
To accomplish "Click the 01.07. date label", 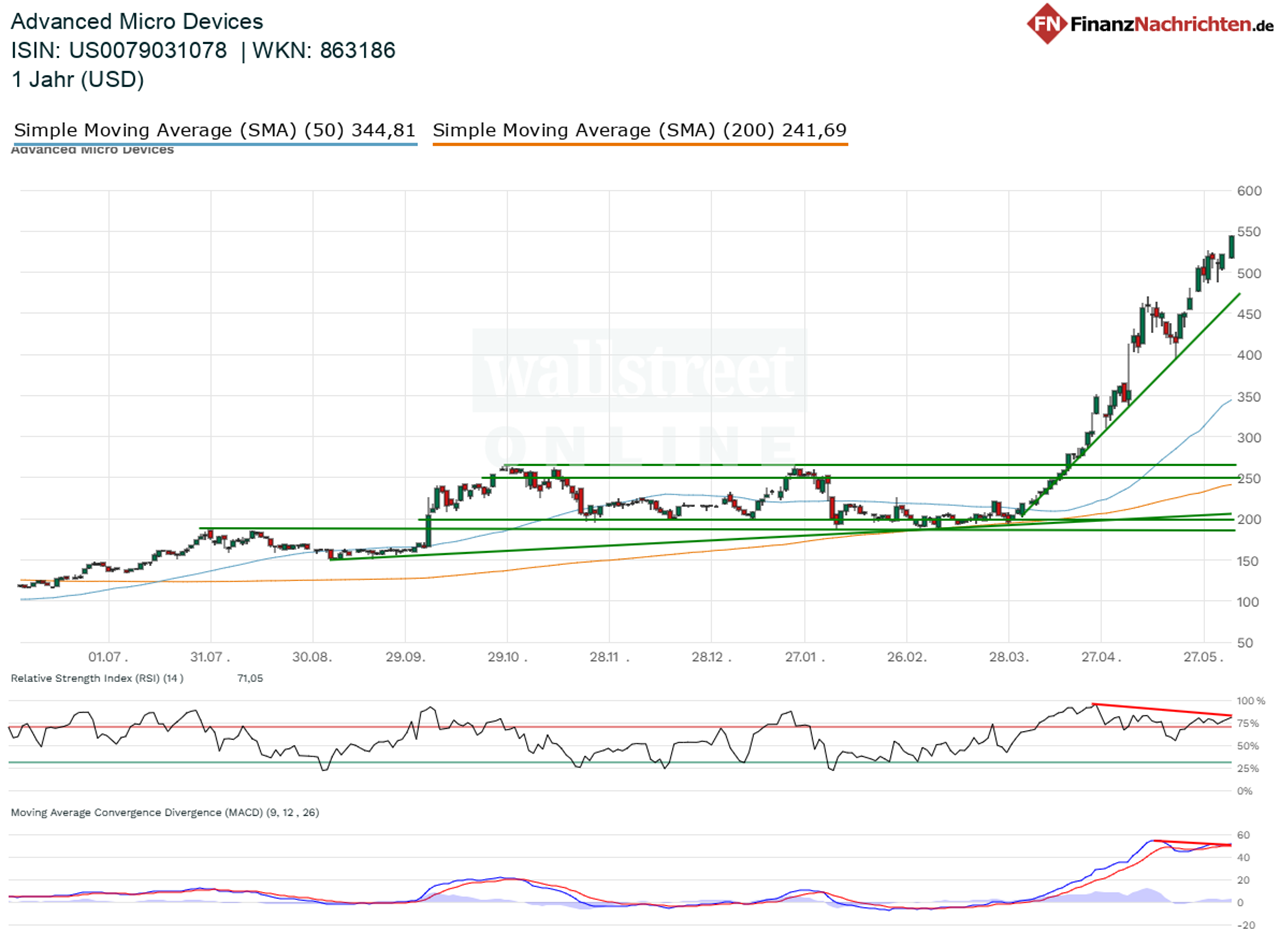I will pyautogui.click(x=109, y=657).
